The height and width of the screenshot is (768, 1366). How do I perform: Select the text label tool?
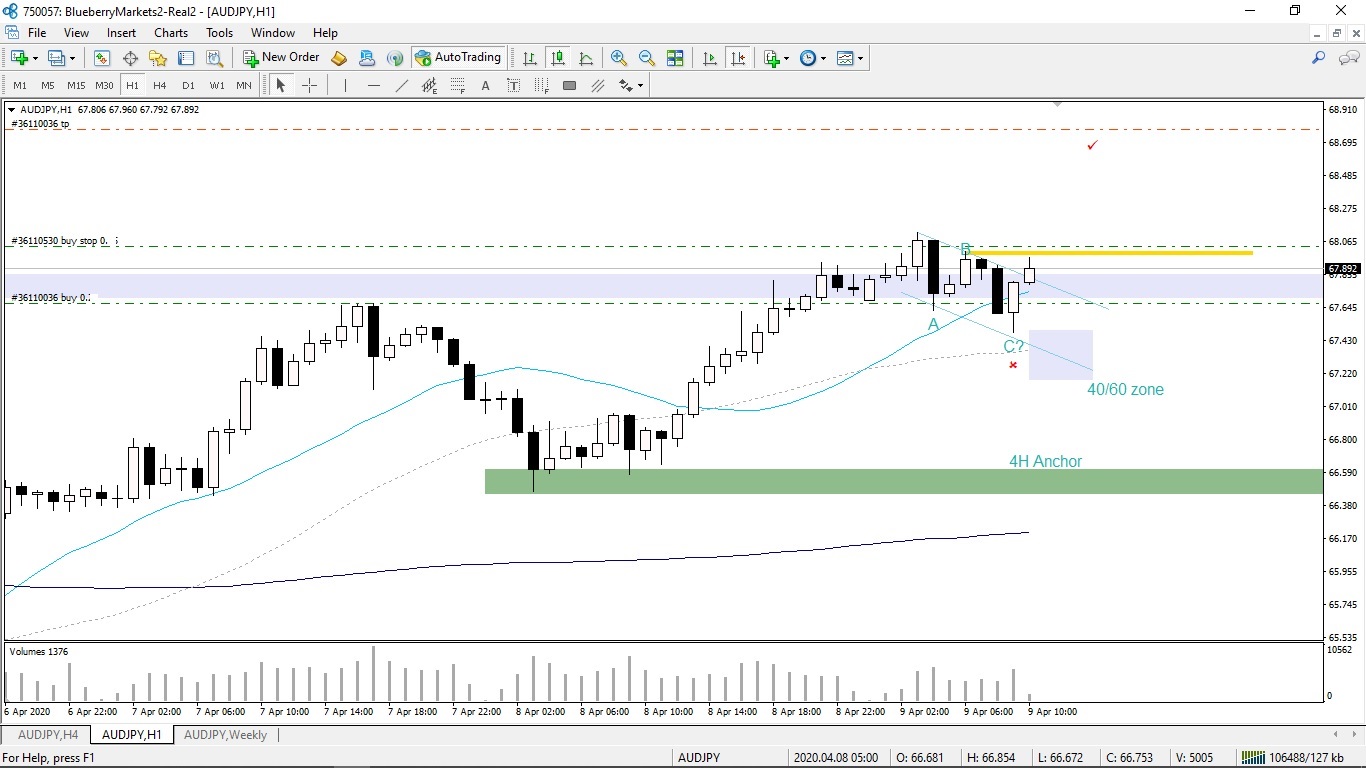(x=514, y=86)
